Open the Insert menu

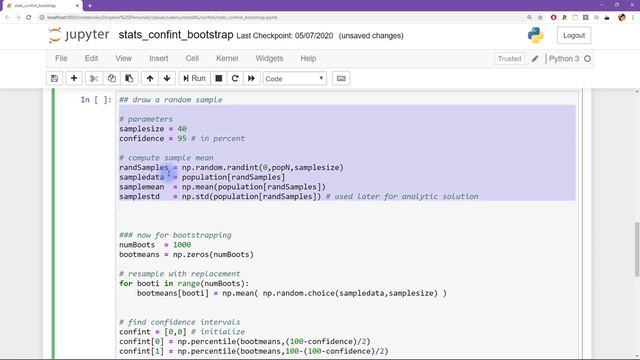click(x=158, y=58)
